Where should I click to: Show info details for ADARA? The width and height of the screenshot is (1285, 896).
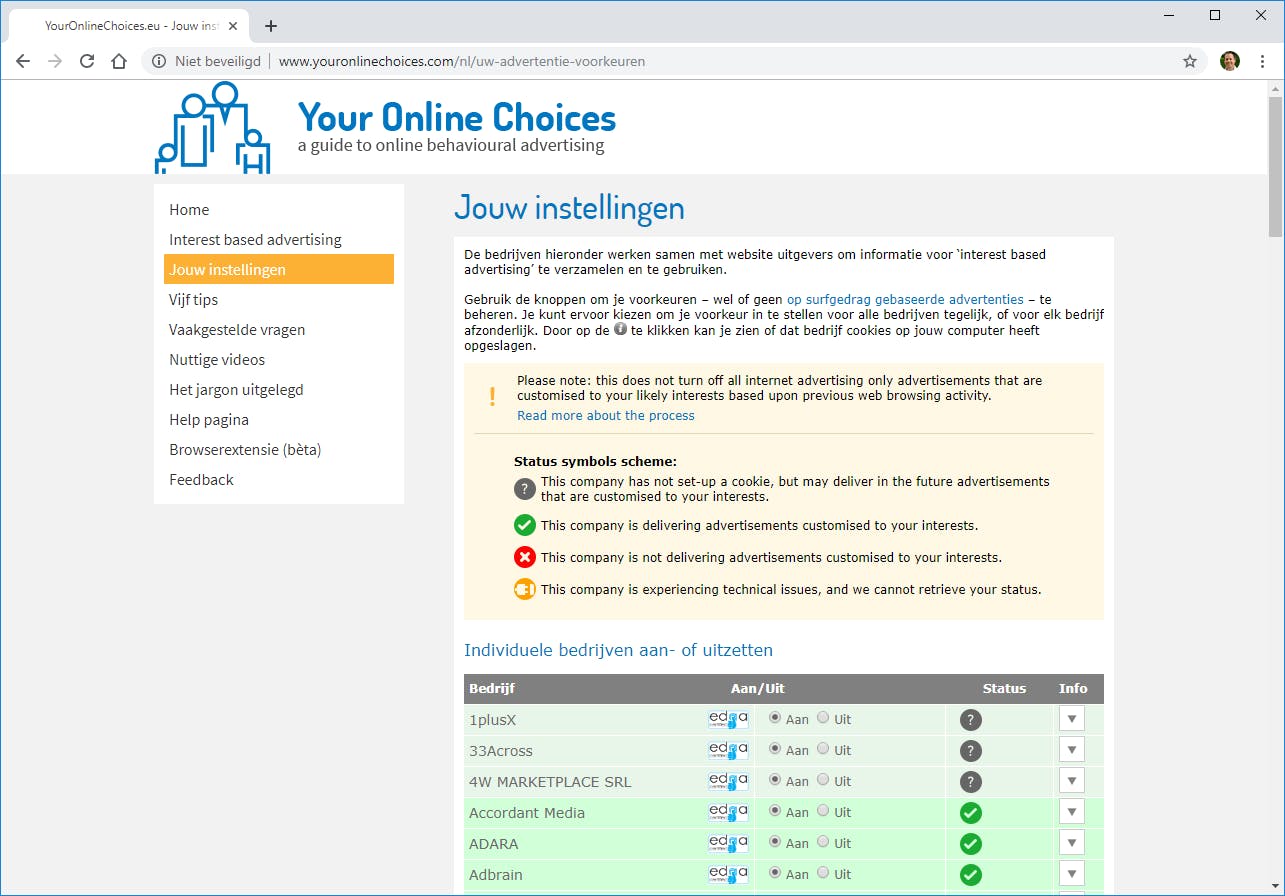coord(1072,843)
